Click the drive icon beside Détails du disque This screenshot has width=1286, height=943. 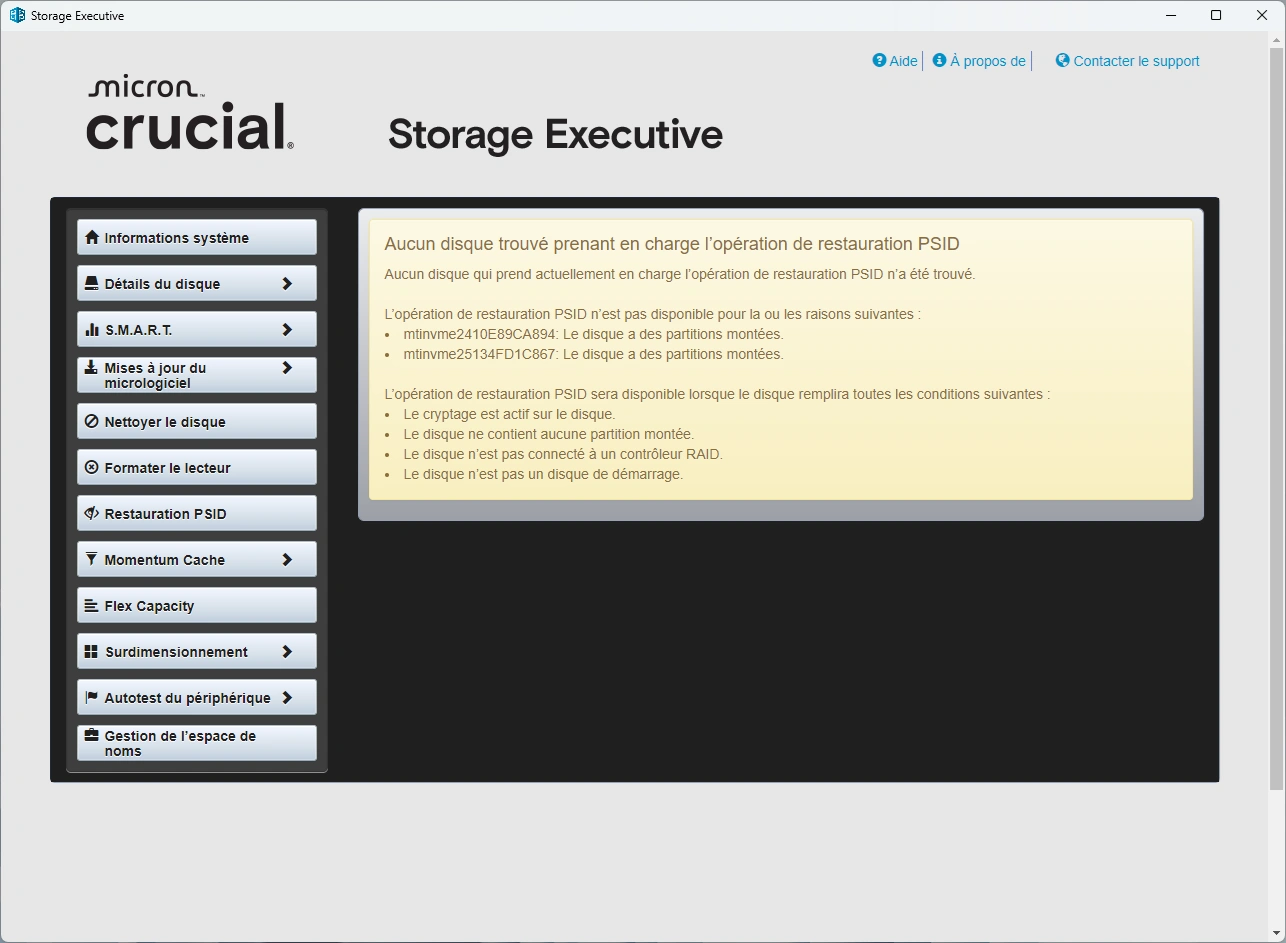click(x=92, y=283)
